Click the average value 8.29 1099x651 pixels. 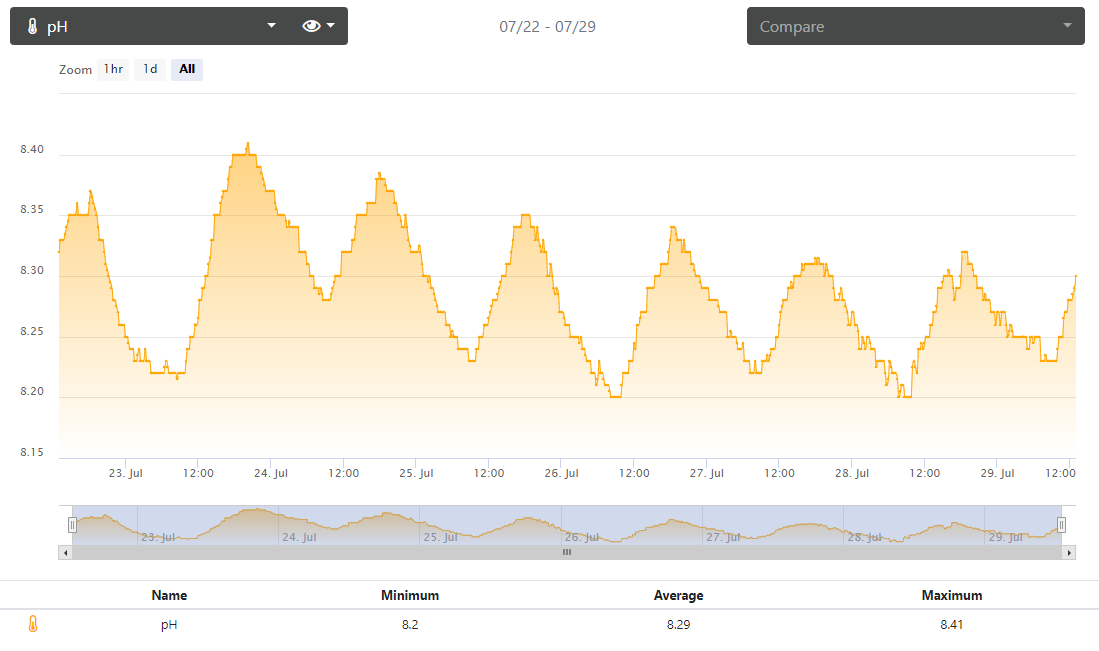pos(678,624)
